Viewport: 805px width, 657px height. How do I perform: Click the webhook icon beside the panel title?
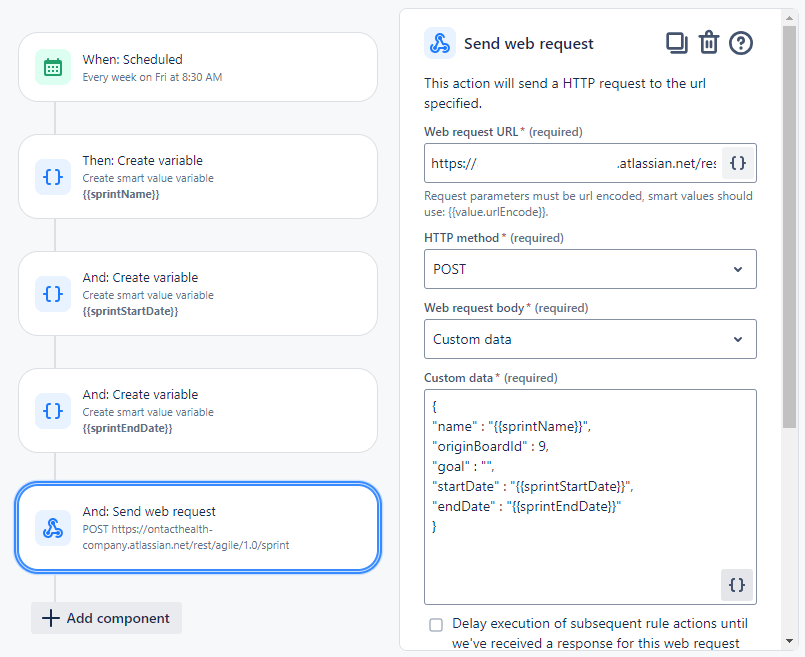[x=440, y=43]
